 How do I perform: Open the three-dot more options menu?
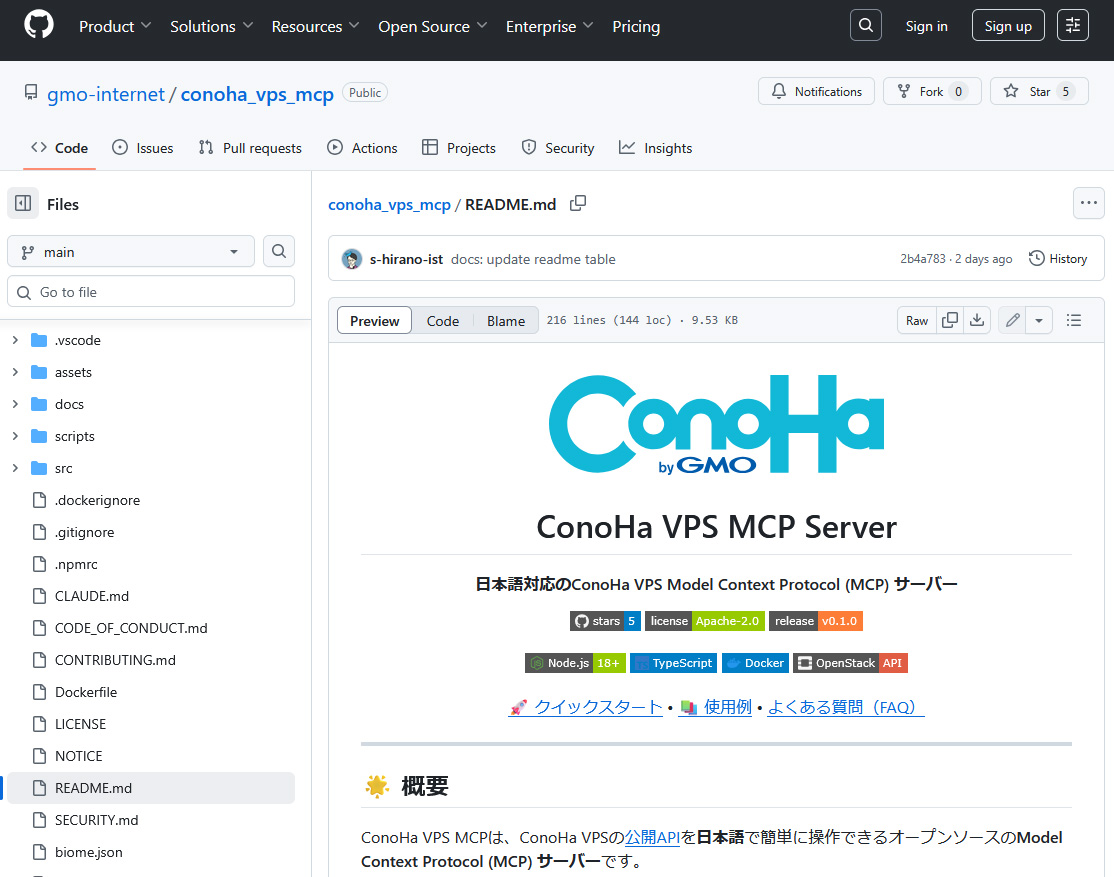tap(1088, 203)
